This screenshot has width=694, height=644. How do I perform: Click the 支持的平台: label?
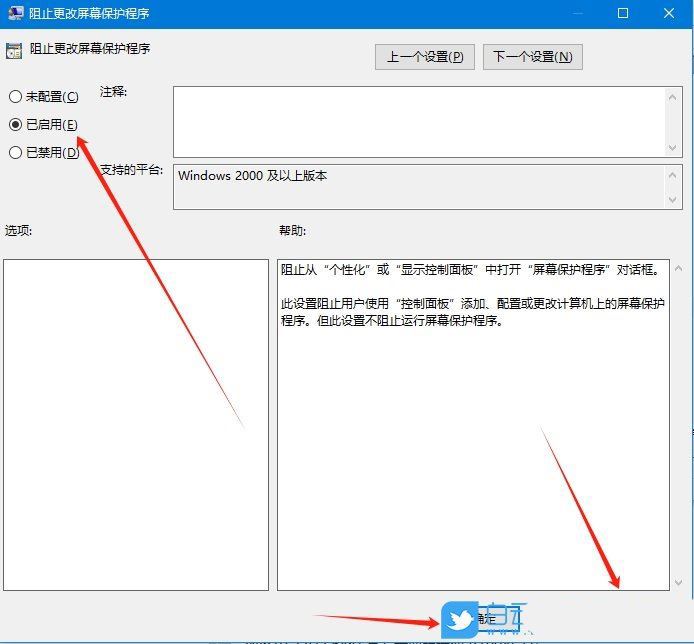click(x=131, y=170)
